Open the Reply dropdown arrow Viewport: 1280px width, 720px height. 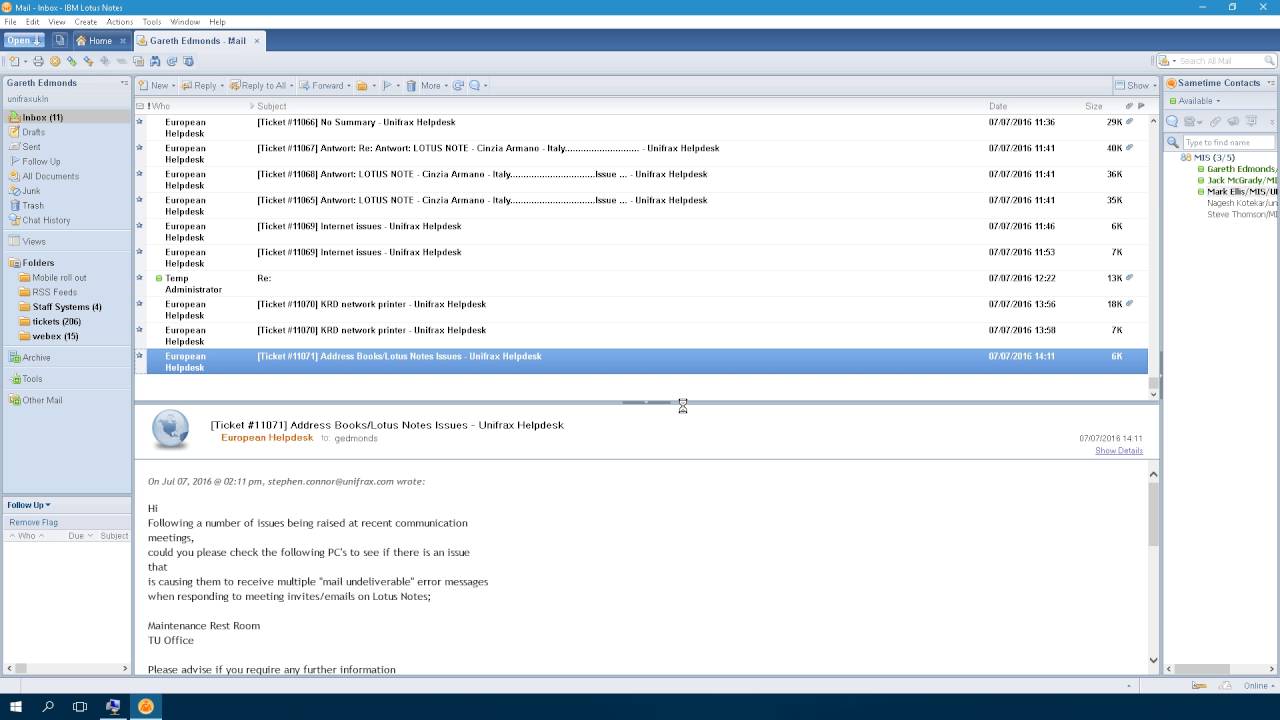coord(222,86)
